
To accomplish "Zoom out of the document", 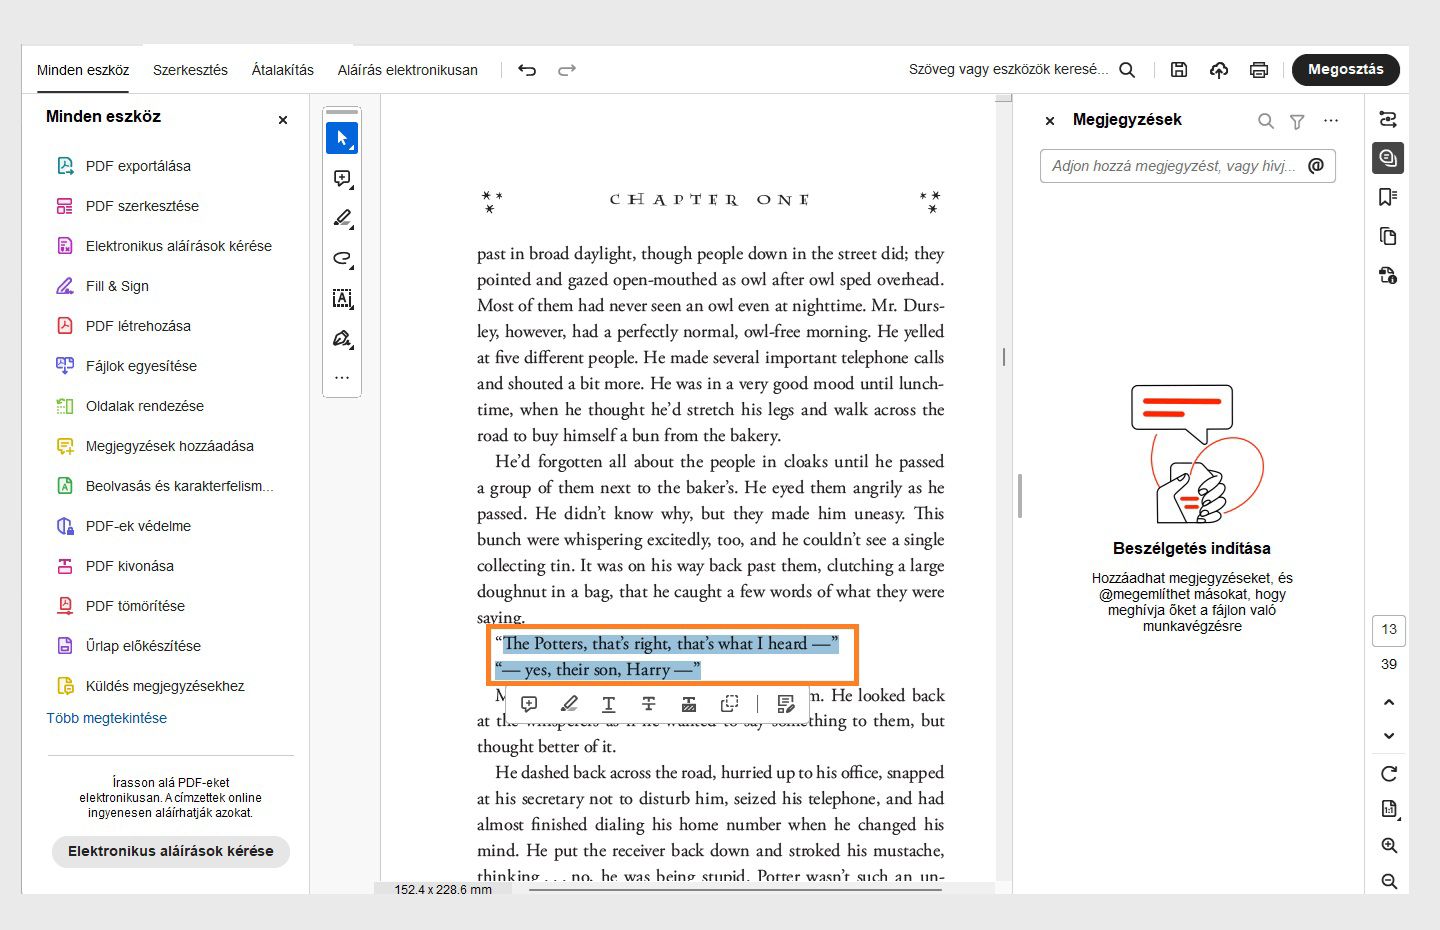I will [1389, 882].
